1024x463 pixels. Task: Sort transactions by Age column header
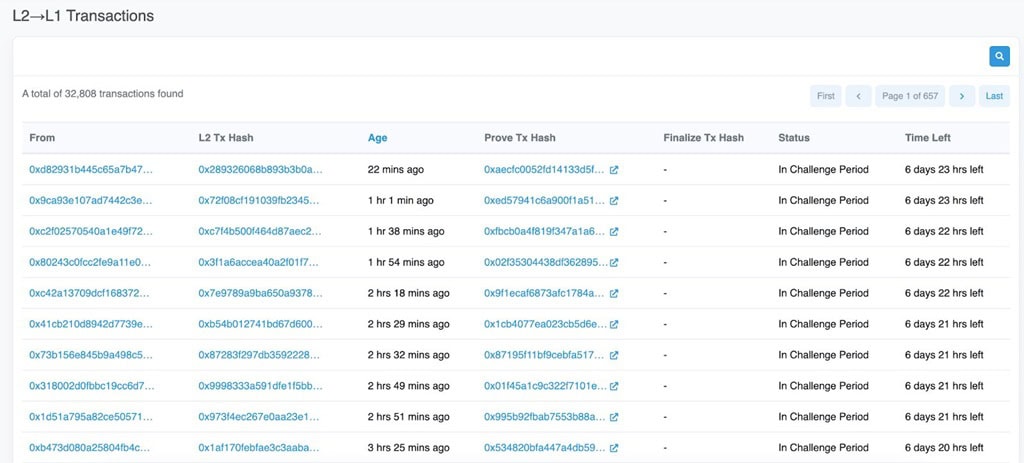coord(377,138)
